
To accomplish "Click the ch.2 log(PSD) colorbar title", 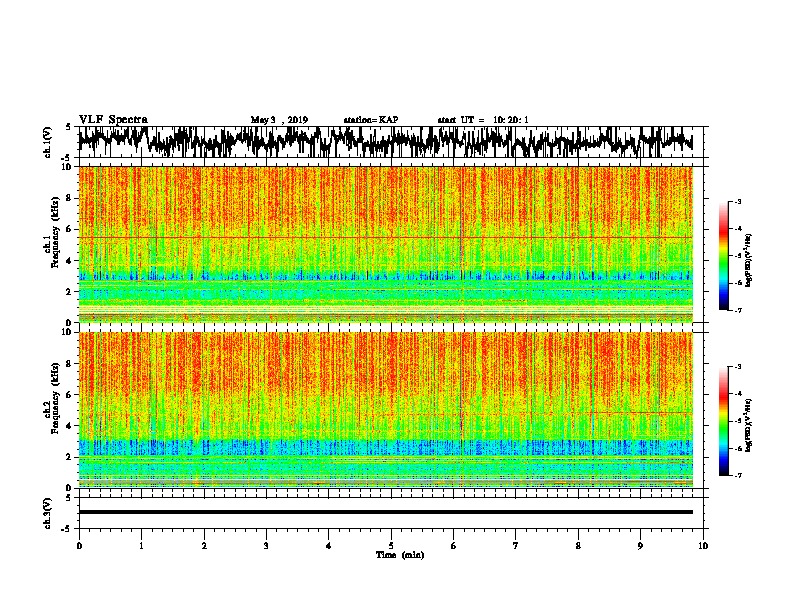I will point(749,426).
